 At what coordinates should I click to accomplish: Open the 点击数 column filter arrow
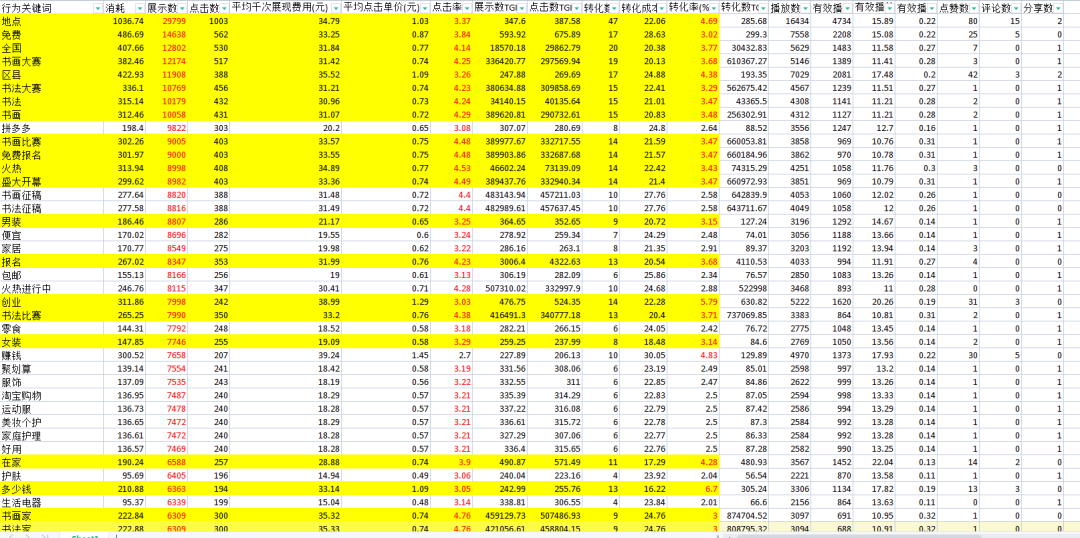click(x=225, y=8)
